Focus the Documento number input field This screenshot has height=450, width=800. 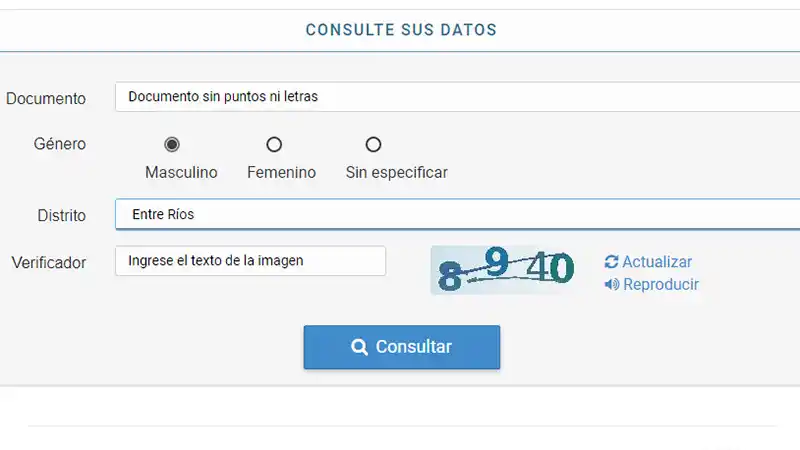pyautogui.click(x=457, y=97)
